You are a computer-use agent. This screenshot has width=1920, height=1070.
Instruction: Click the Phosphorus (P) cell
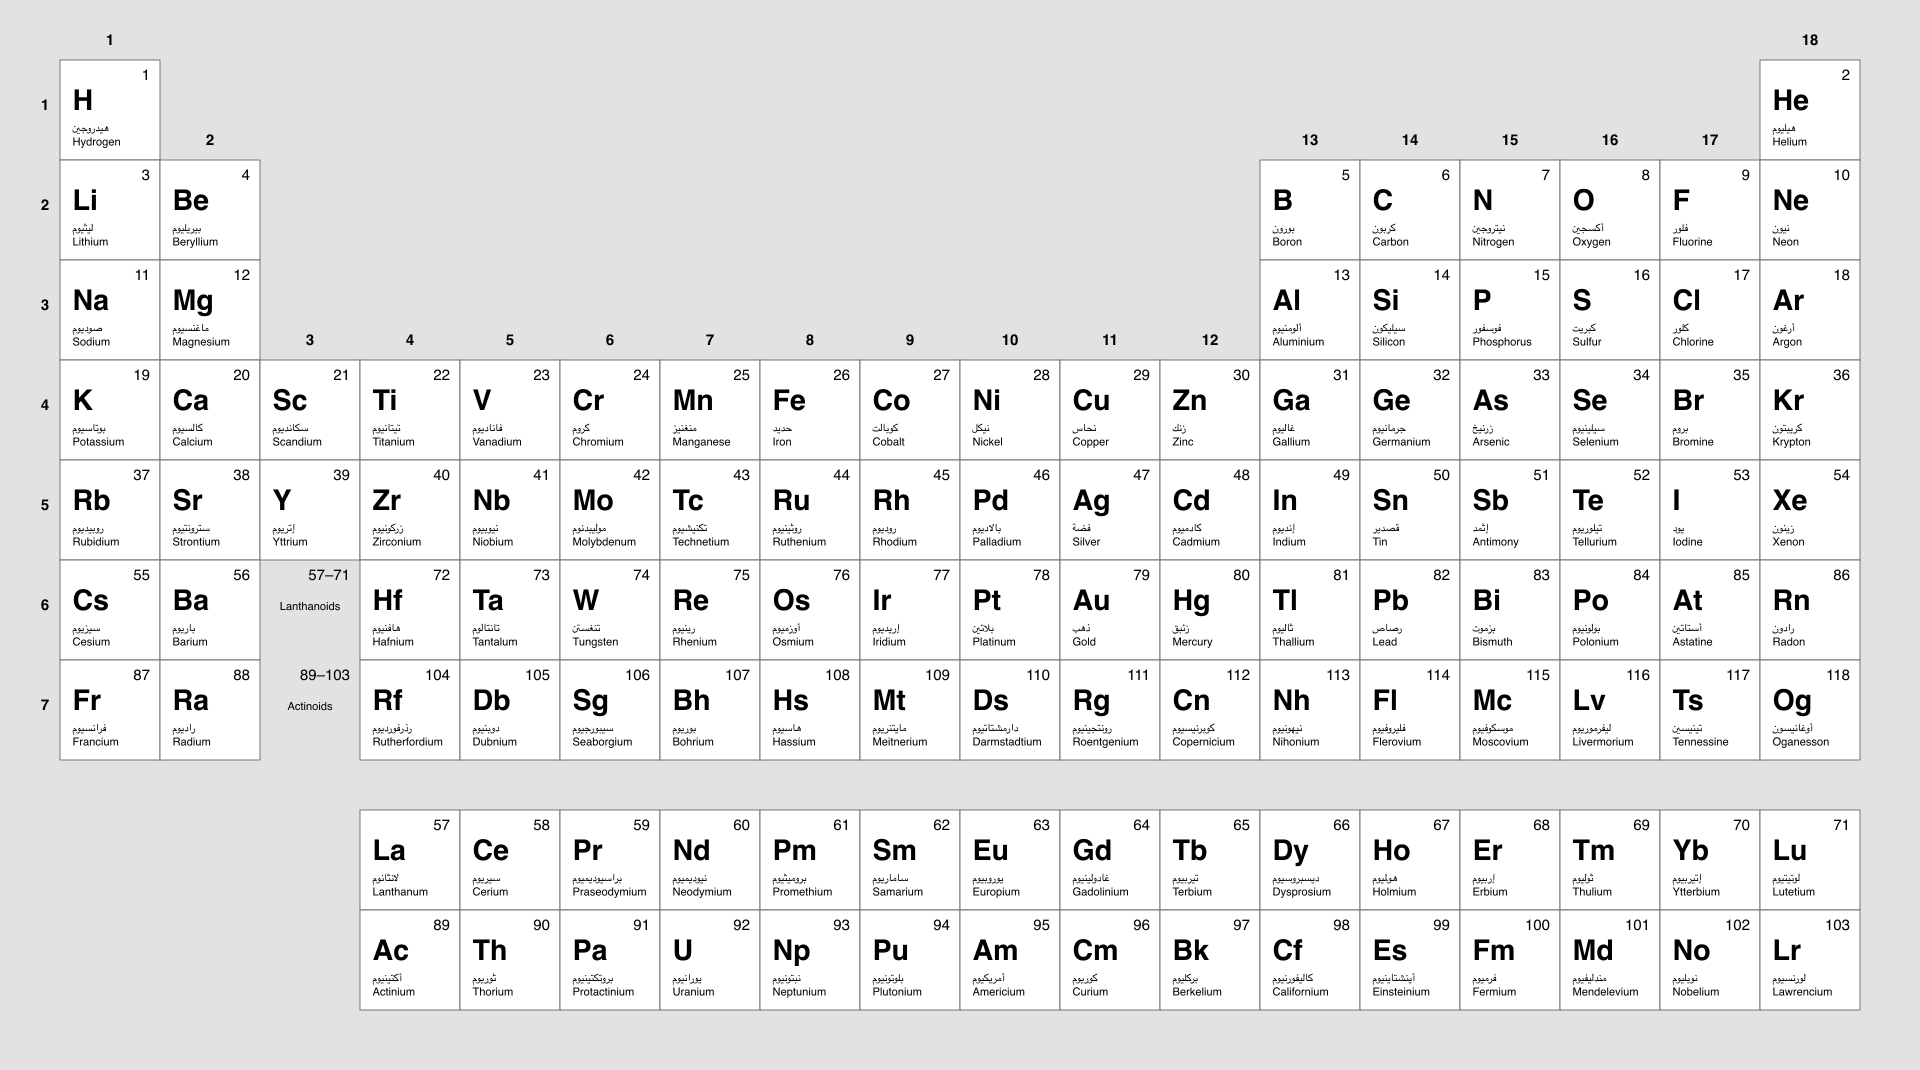pyautogui.click(x=1510, y=310)
